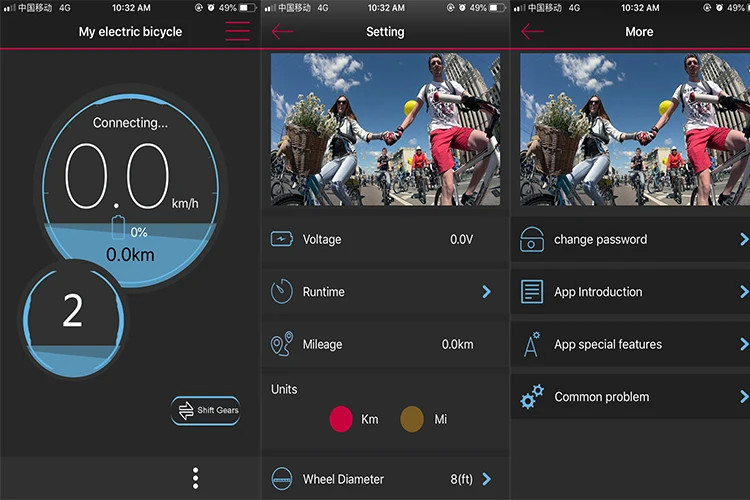This screenshot has height=500, width=750.
Task: Tap the Shift Gears button
Action: [206, 410]
